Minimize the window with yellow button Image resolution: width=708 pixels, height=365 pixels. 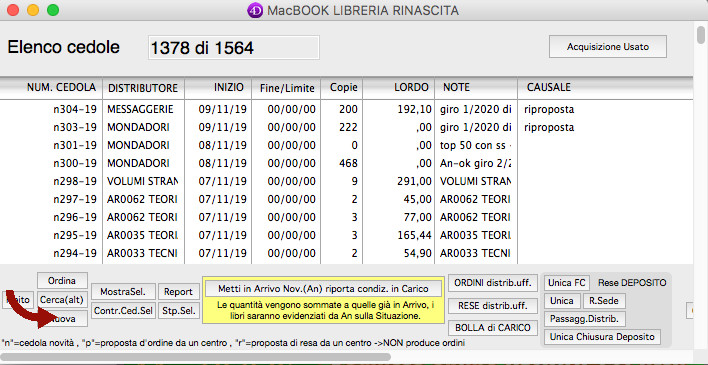(33, 10)
